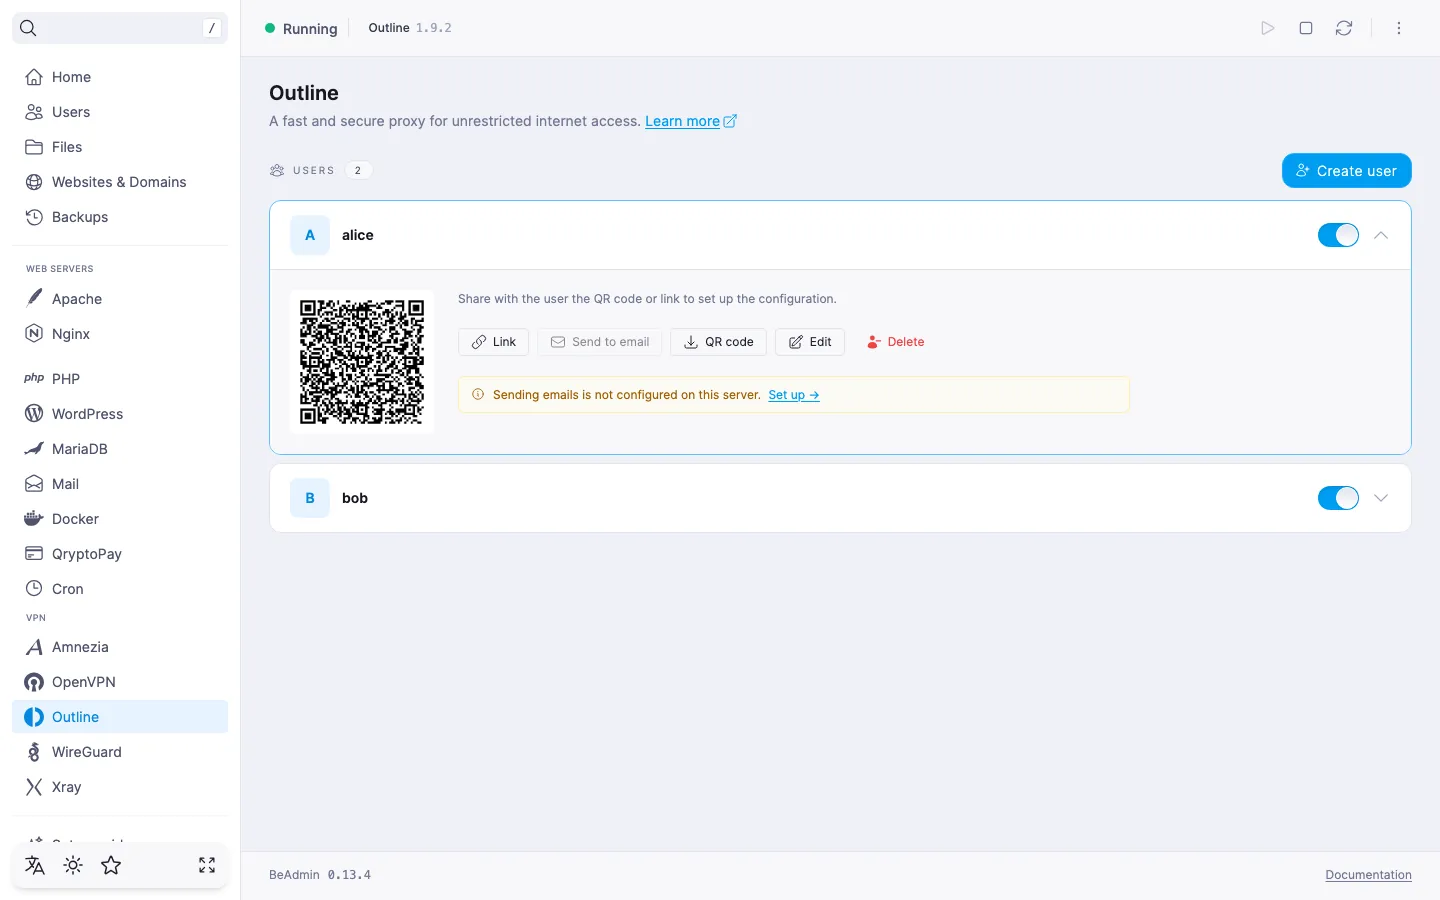Click the language translate icon
Image resolution: width=1440 pixels, height=900 pixels.
(35, 866)
